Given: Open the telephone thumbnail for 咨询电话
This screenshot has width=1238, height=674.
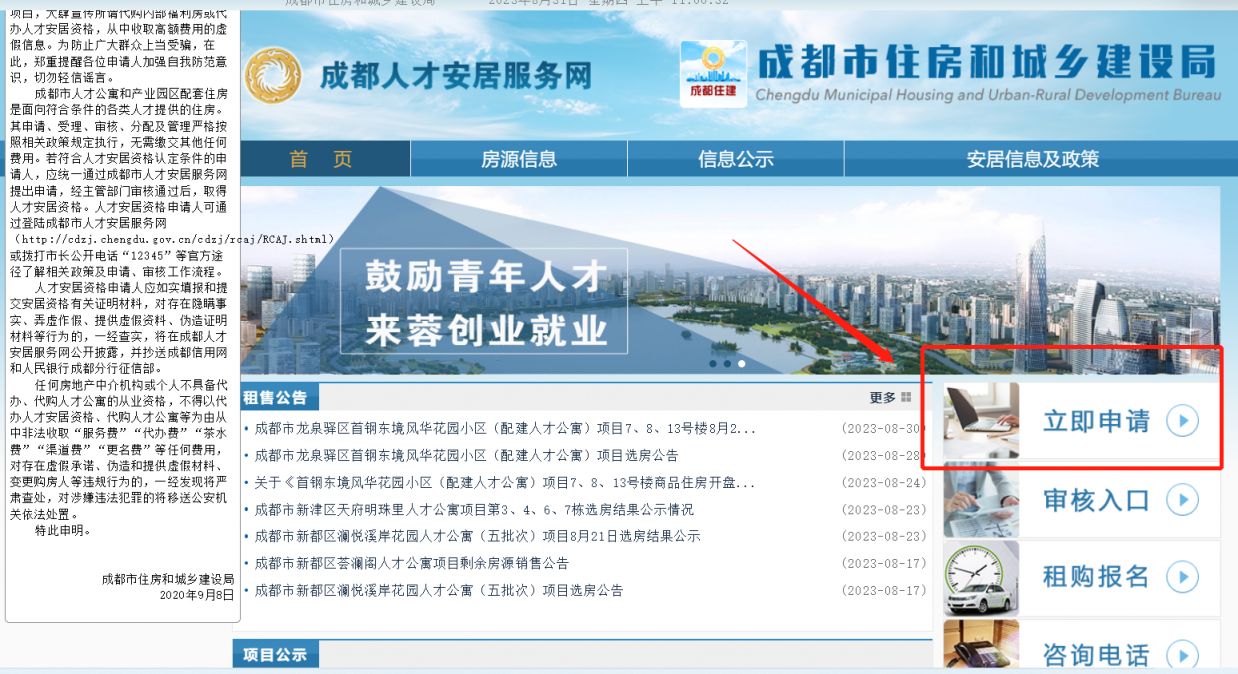Looking at the screenshot, I should point(981,645).
